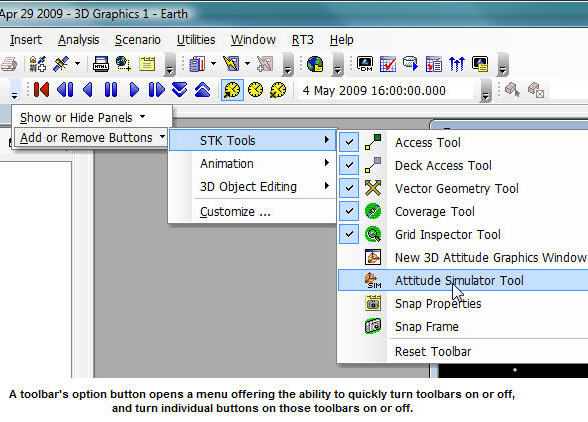This screenshot has width=588, height=422.
Task: Pause the animation
Action: pos(111,90)
